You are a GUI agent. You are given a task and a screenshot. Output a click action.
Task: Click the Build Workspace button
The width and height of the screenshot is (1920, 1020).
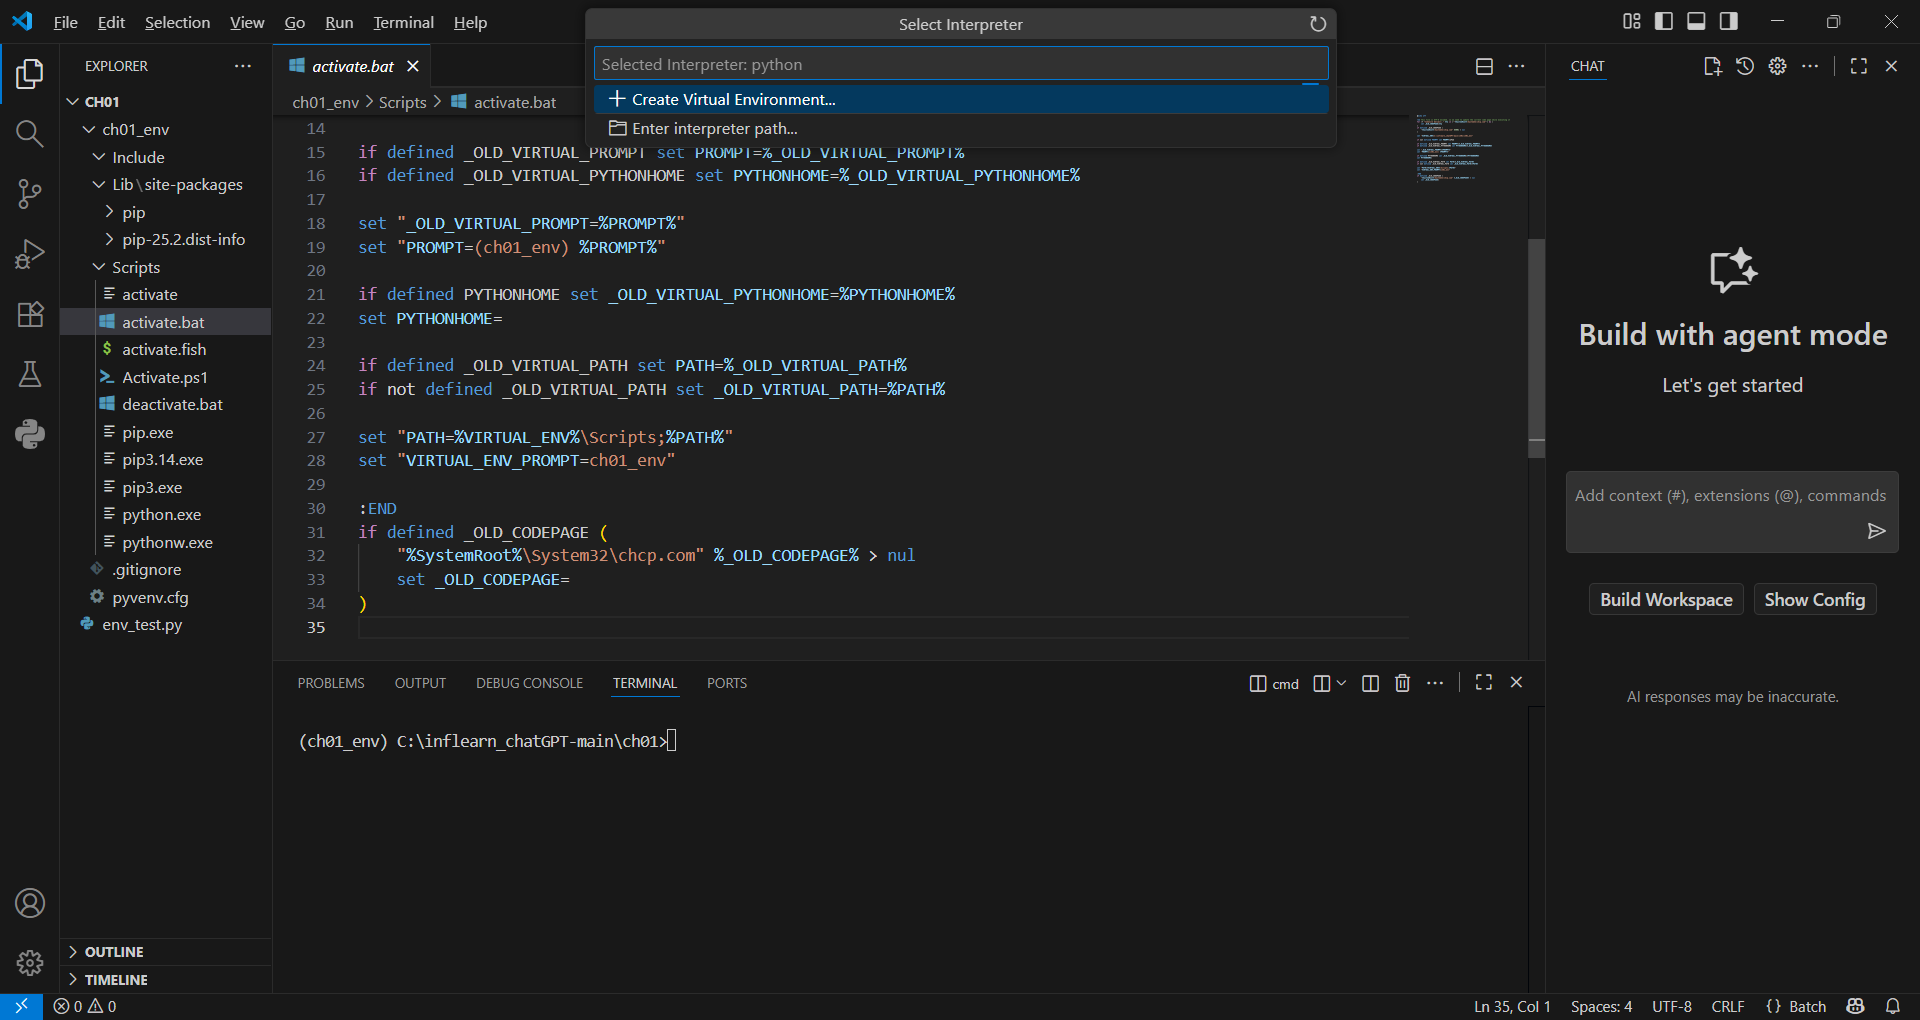point(1665,600)
